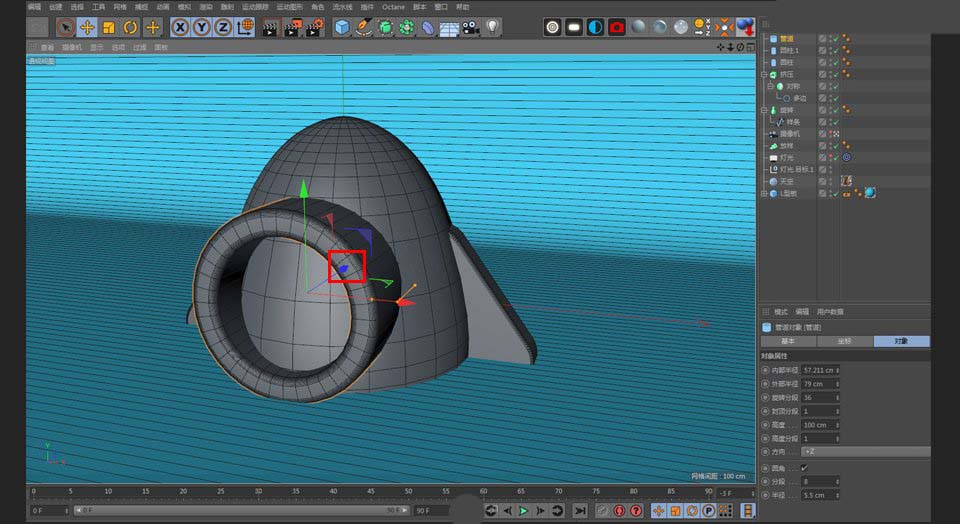The height and width of the screenshot is (524, 960).
Task: Activate the Move tool
Action: (88, 28)
